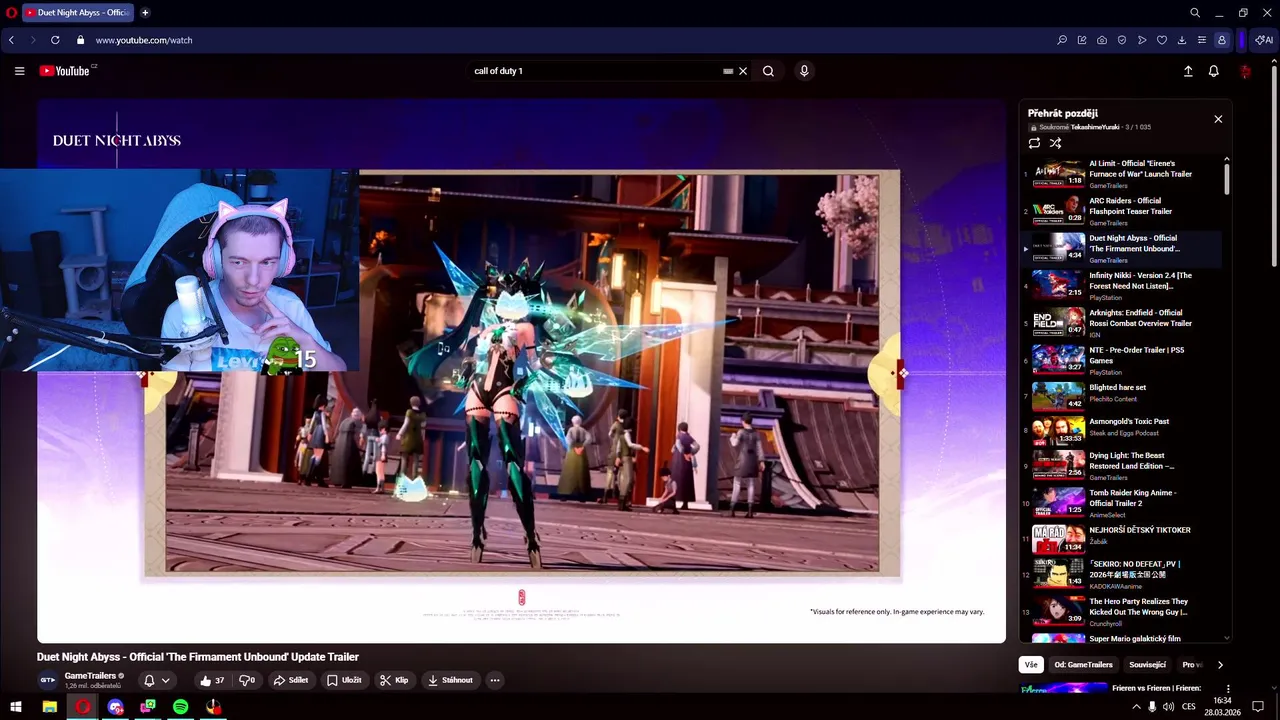Open system volume tray icon
This screenshot has width=1280, height=720.
click(x=1169, y=707)
